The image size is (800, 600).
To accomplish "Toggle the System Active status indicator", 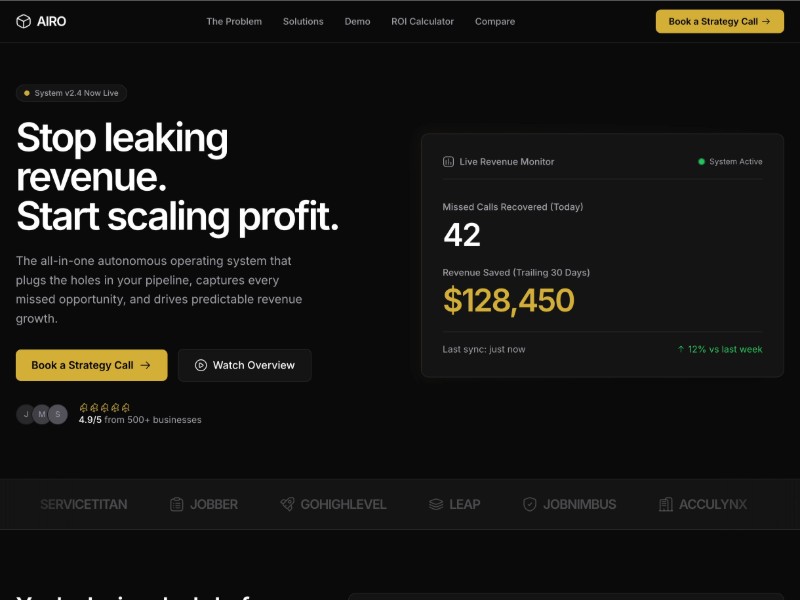I will (x=702, y=161).
